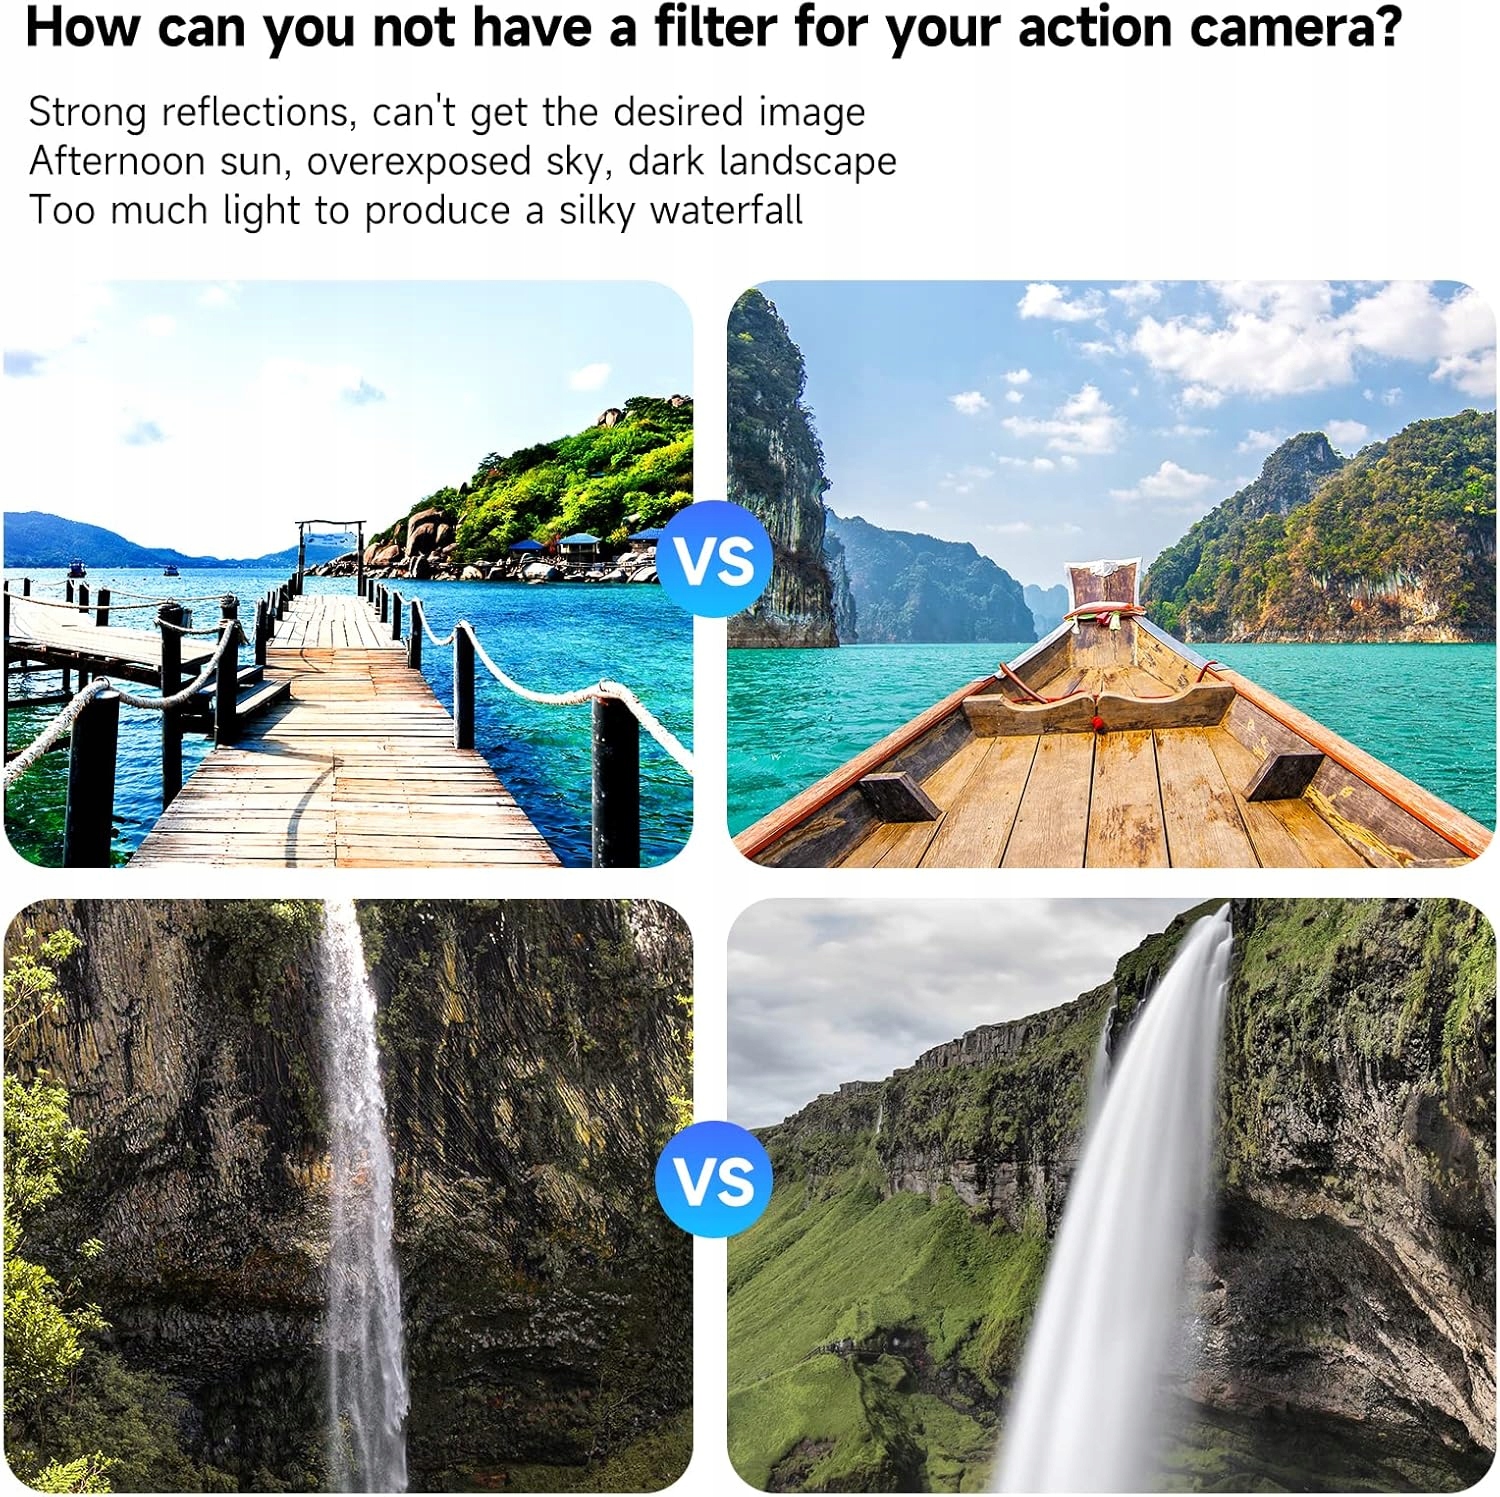
Task: Click the boat's bow ornament
Action: pos(1103,586)
